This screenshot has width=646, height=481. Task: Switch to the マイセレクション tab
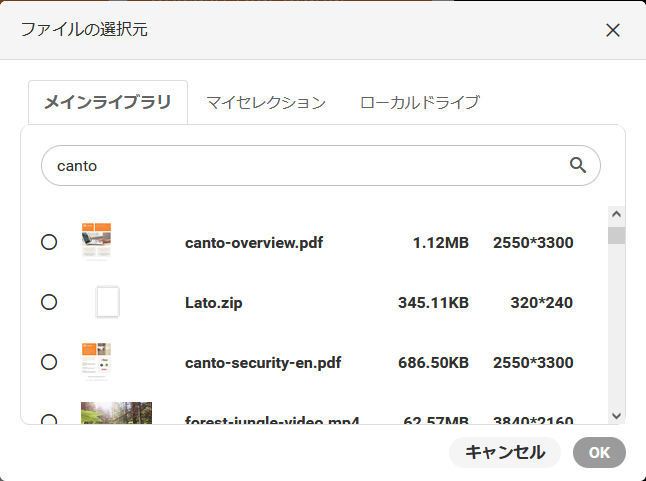pyautogui.click(x=266, y=102)
